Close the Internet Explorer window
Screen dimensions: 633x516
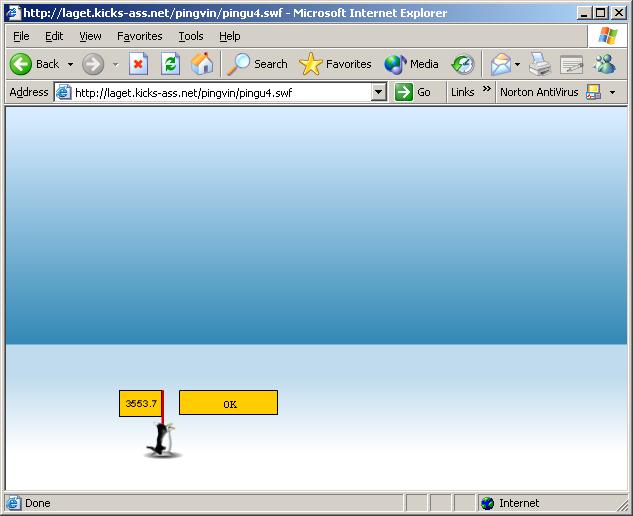tap(619, 13)
